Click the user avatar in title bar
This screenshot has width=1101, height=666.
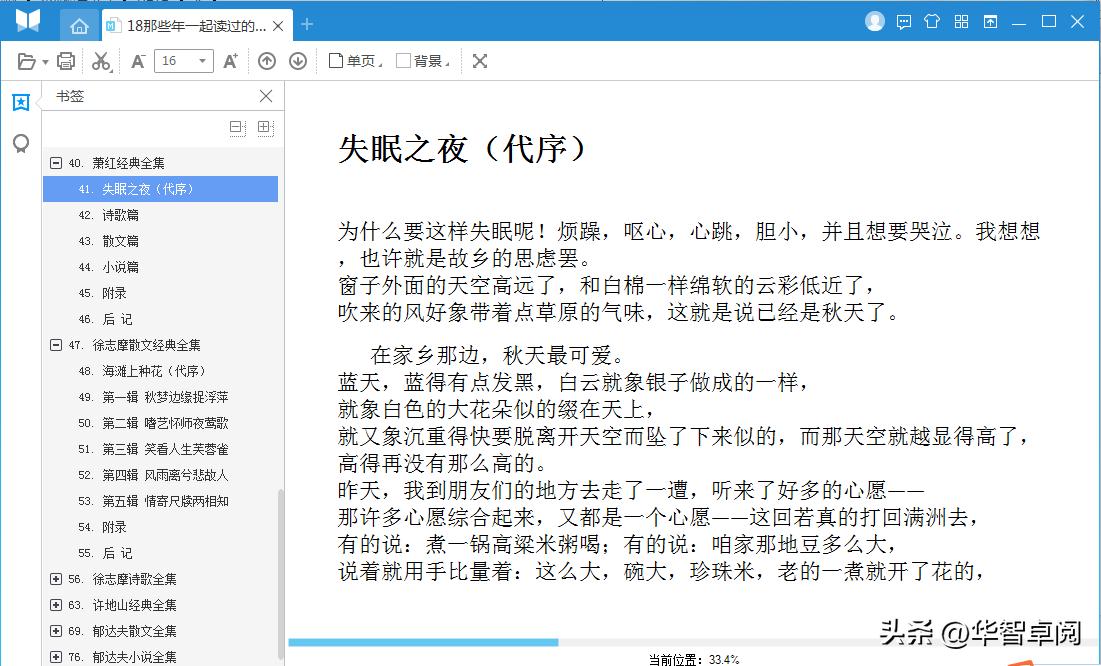point(874,20)
